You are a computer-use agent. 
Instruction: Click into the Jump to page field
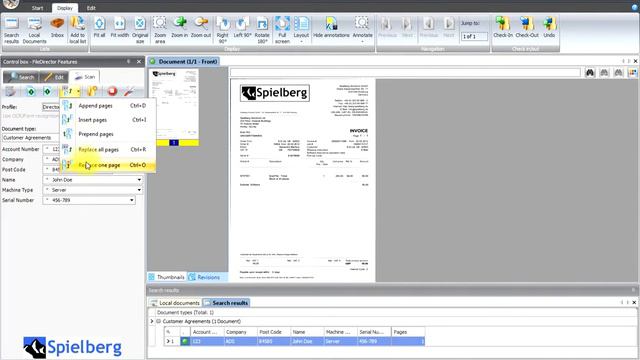474,36
